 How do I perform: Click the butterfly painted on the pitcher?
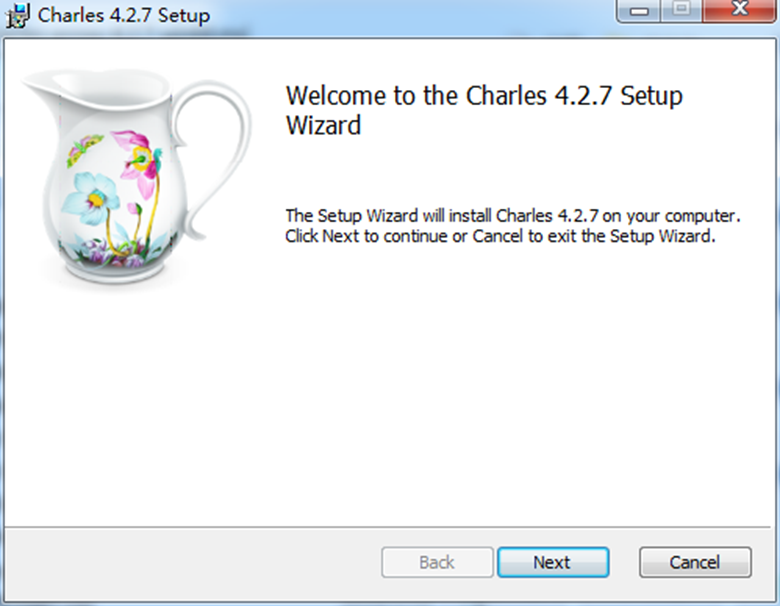click(x=84, y=148)
